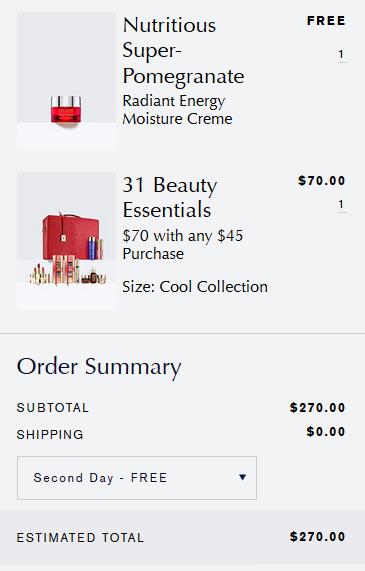Click the $70.00 item price

pos(322,181)
